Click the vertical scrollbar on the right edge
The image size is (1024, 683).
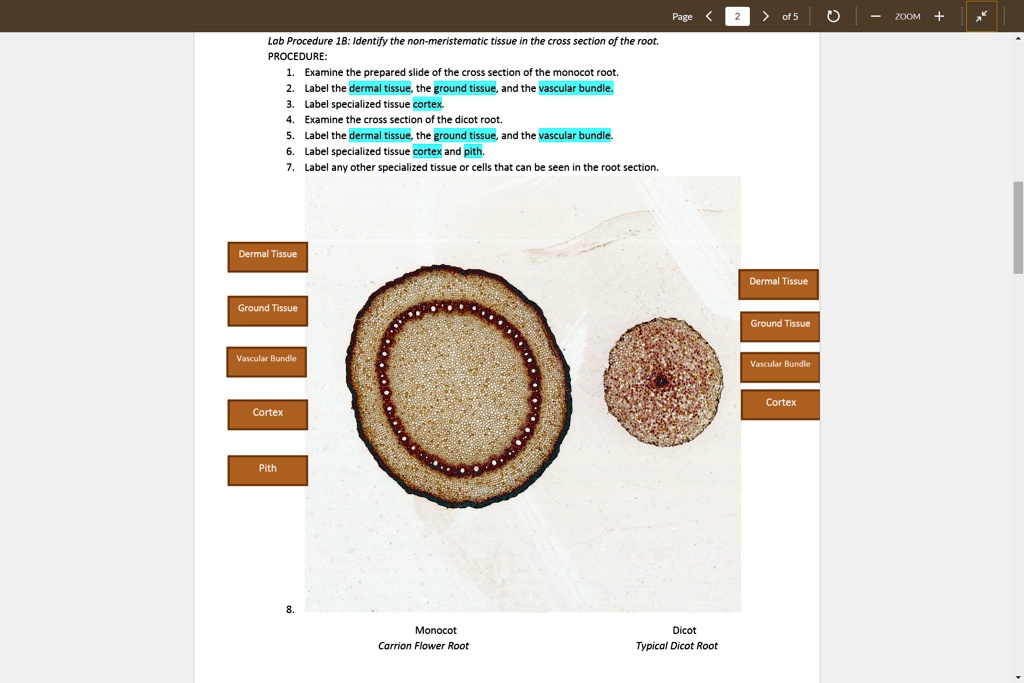(x=1018, y=220)
